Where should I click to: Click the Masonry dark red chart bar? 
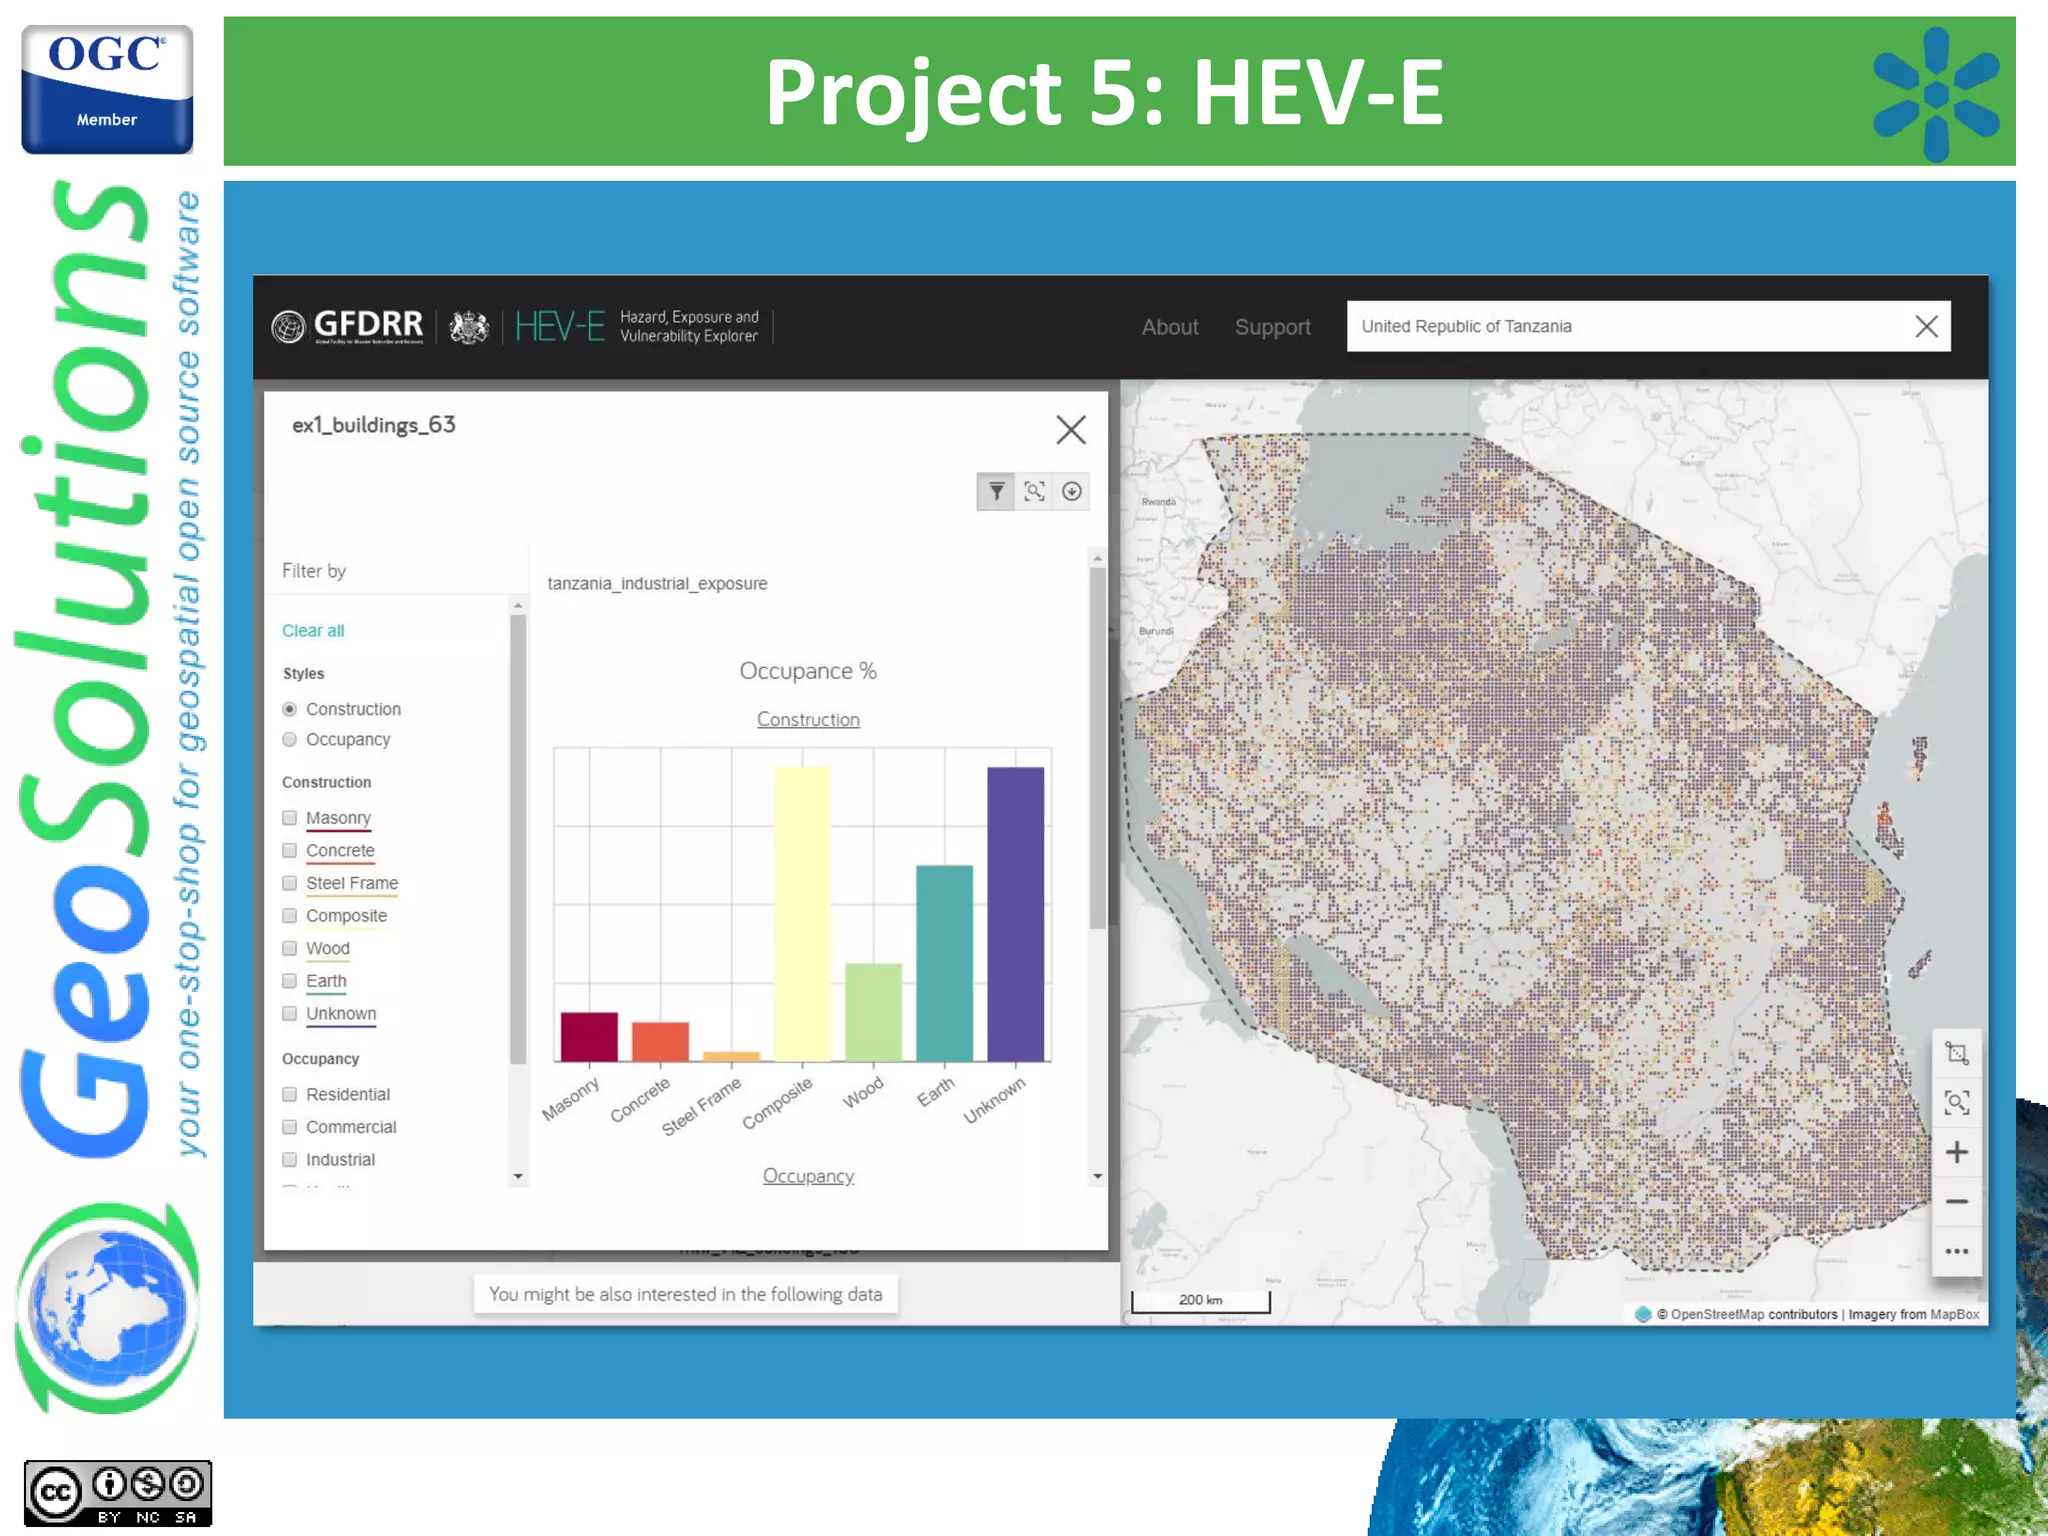(589, 1036)
